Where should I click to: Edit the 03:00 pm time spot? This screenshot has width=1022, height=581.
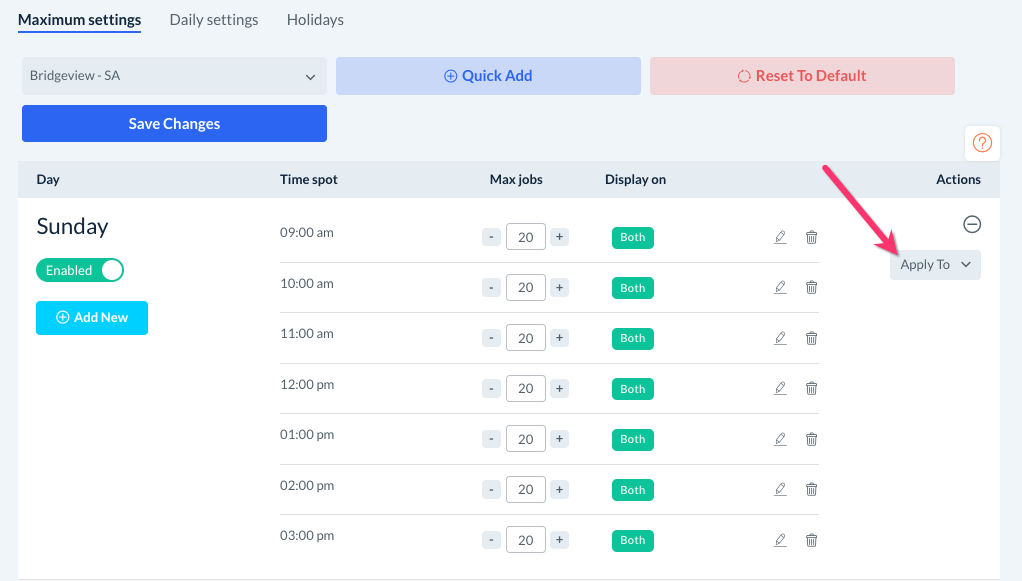tap(780, 541)
